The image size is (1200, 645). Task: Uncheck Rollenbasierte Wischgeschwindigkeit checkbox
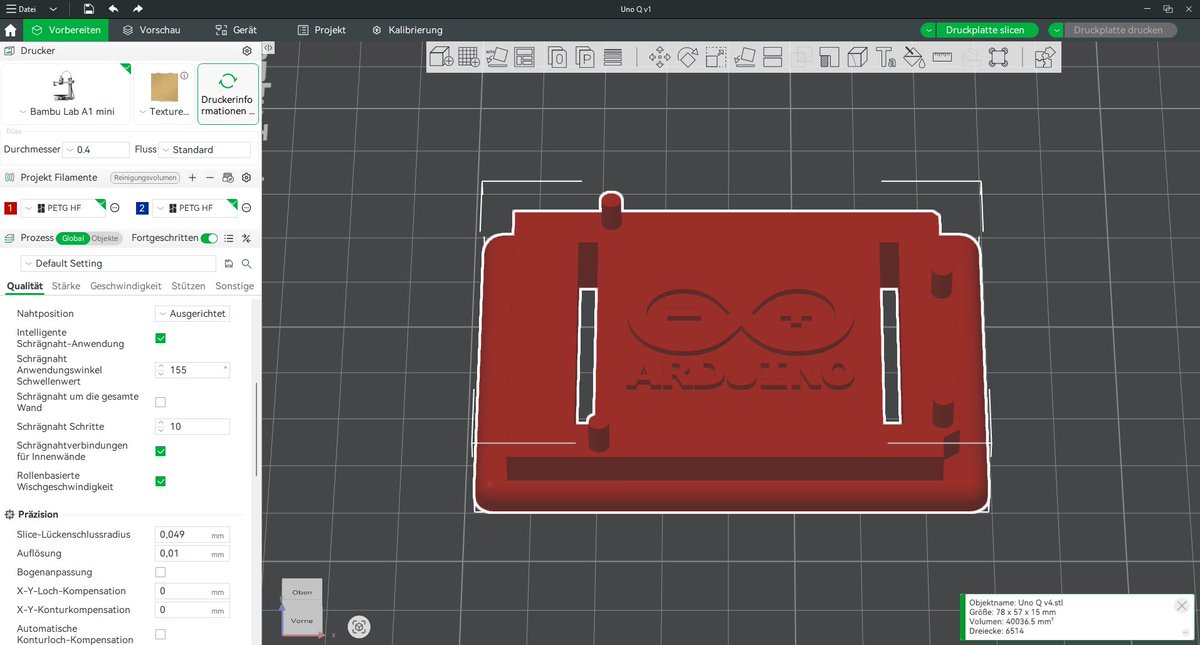(160, 481)
